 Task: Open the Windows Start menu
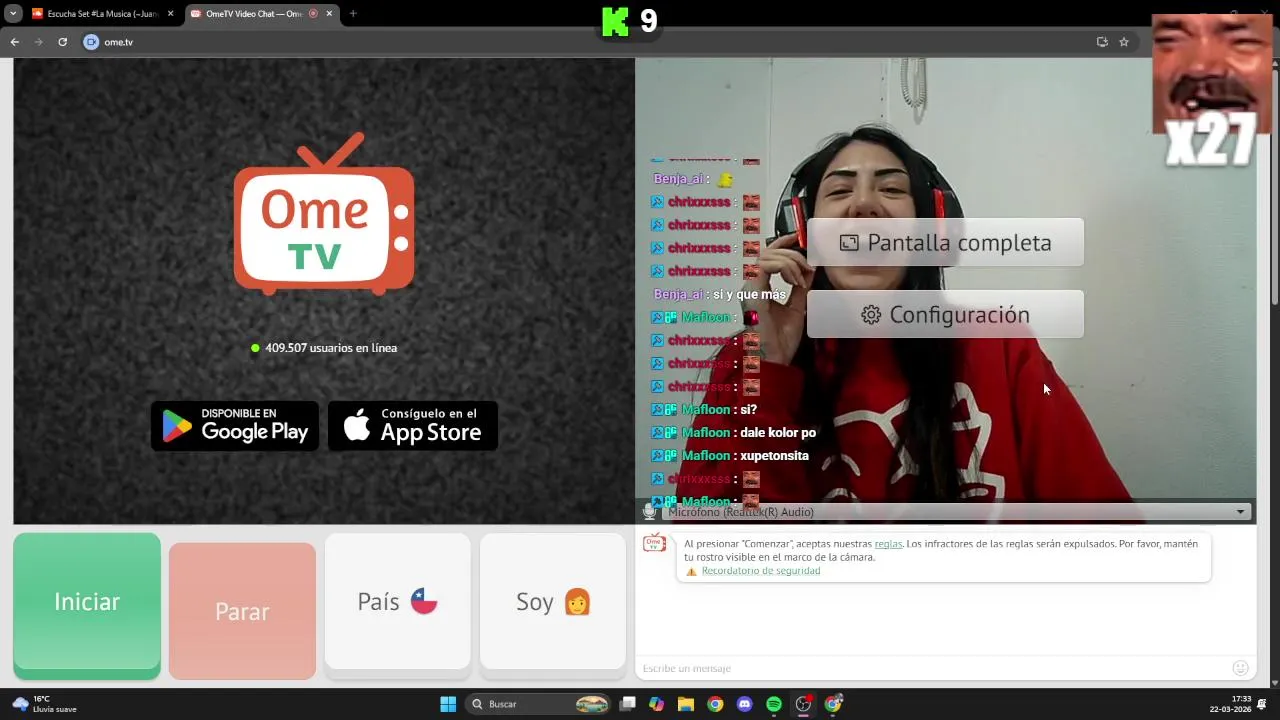click(x=448, y=704)
